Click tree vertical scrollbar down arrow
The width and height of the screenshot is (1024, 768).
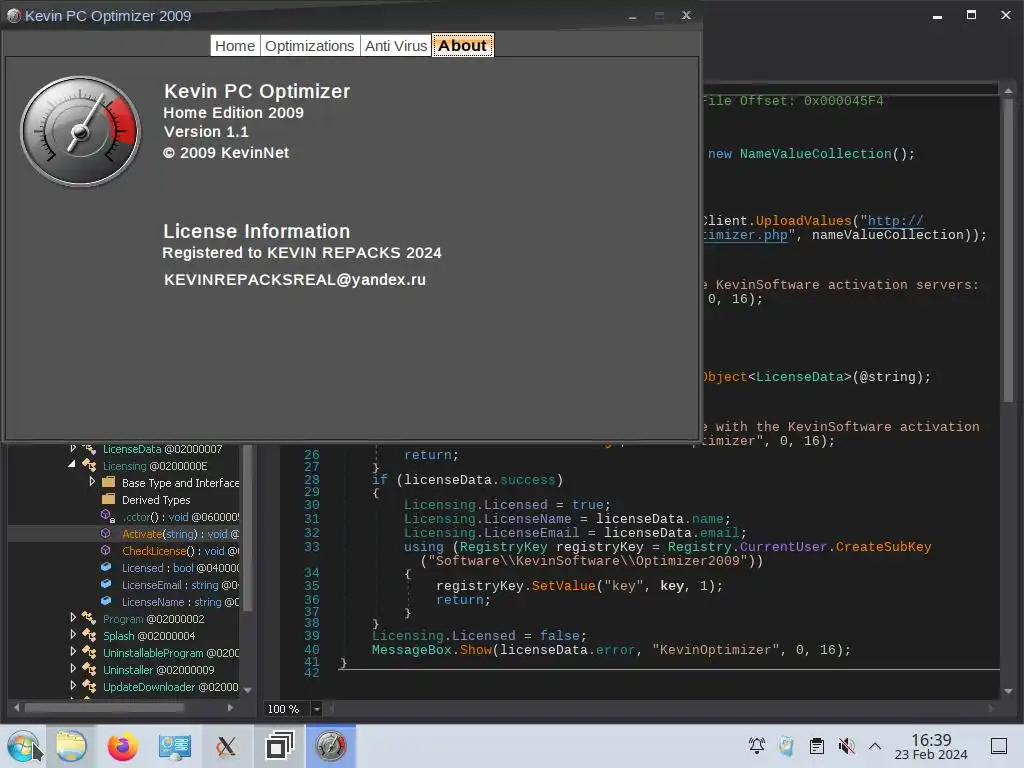(248, 690)
